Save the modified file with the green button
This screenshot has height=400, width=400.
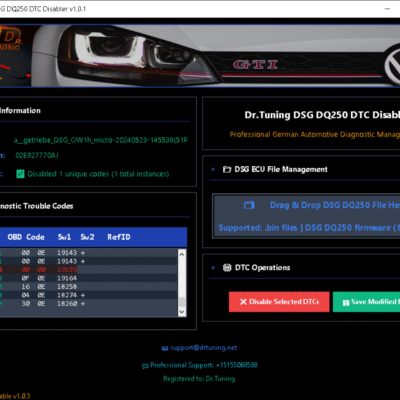pos(366,302)
